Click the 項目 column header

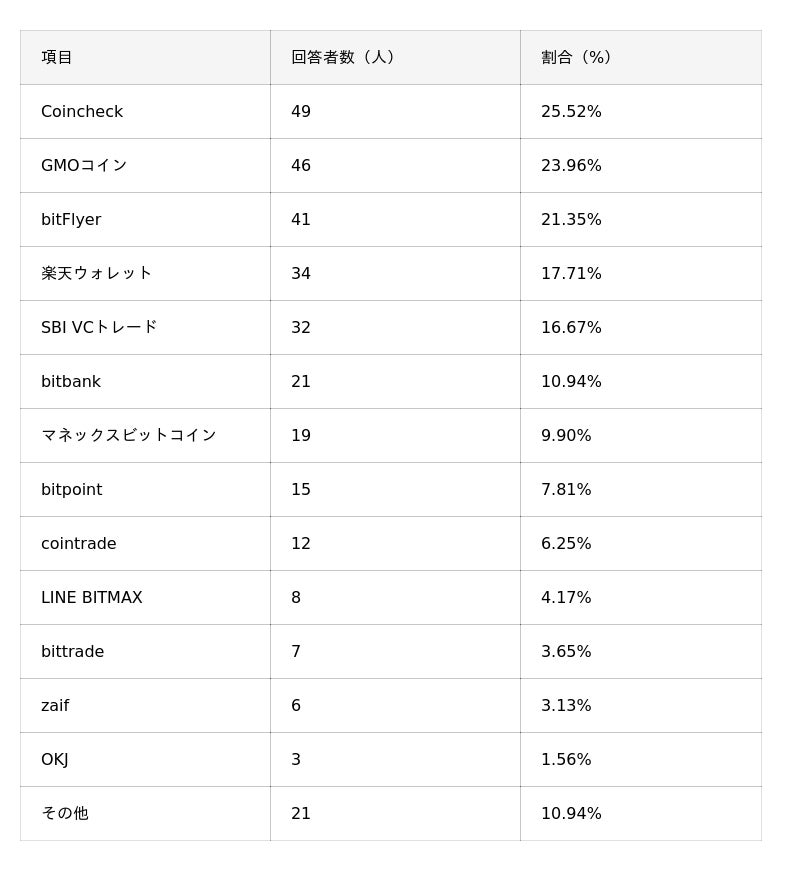pyautogui.click(x=57, y=57)
